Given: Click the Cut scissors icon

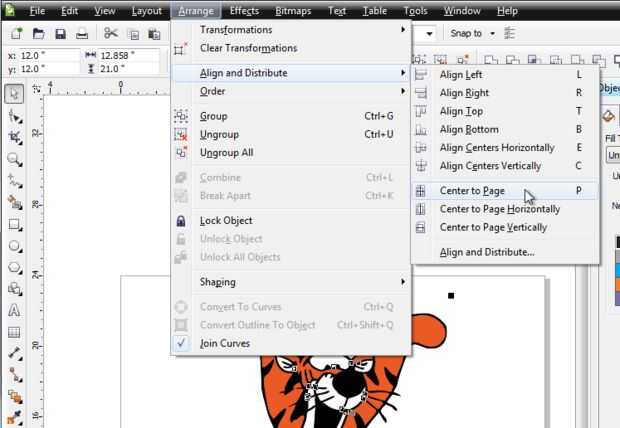Looking at the screenshot, I should click(x=111, y=33).
